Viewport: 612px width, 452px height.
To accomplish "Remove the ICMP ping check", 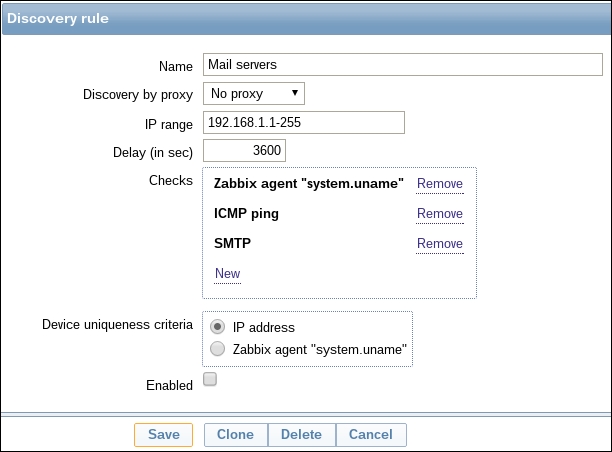I will tap(439, 214).
